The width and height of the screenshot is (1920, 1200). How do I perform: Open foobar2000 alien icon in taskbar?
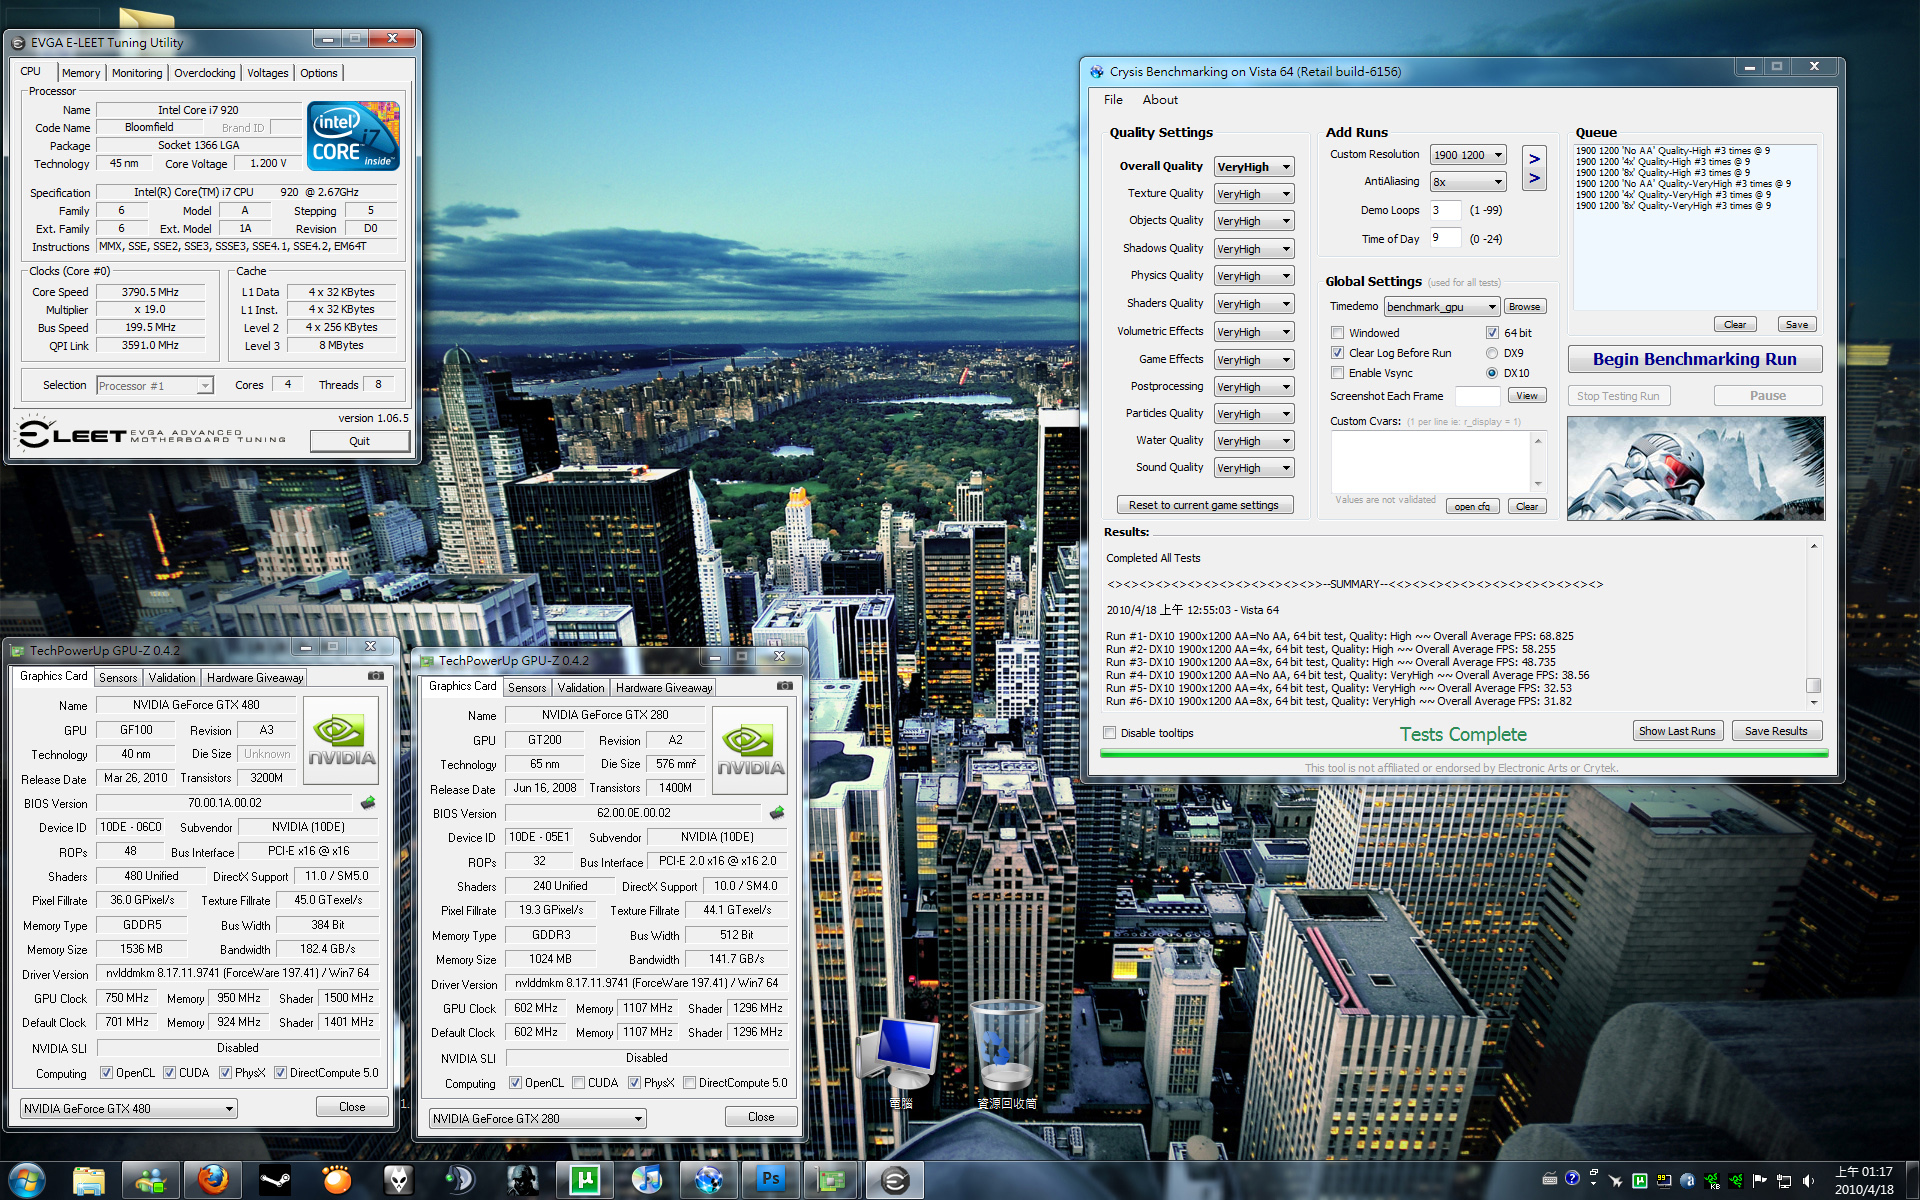pyautogui.click(x=399, y=1180)
